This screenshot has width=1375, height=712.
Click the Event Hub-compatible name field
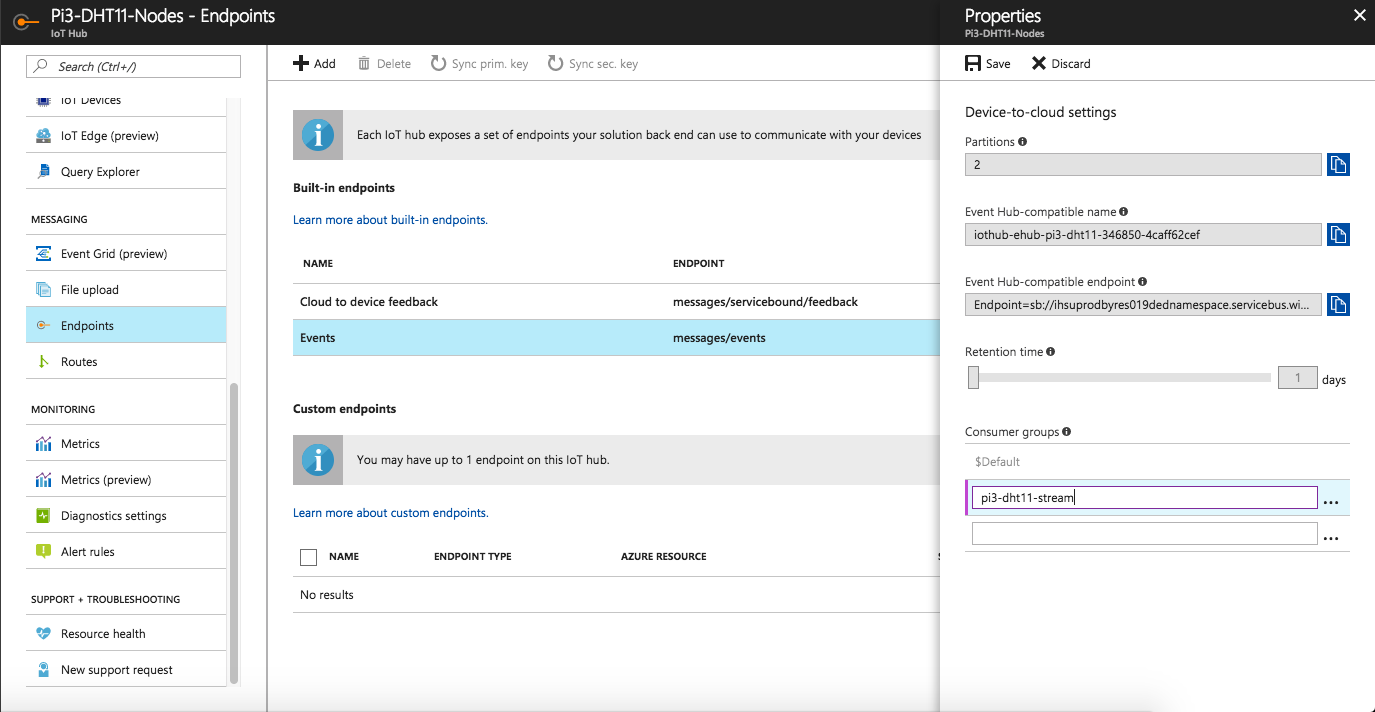click(1143, 235)
